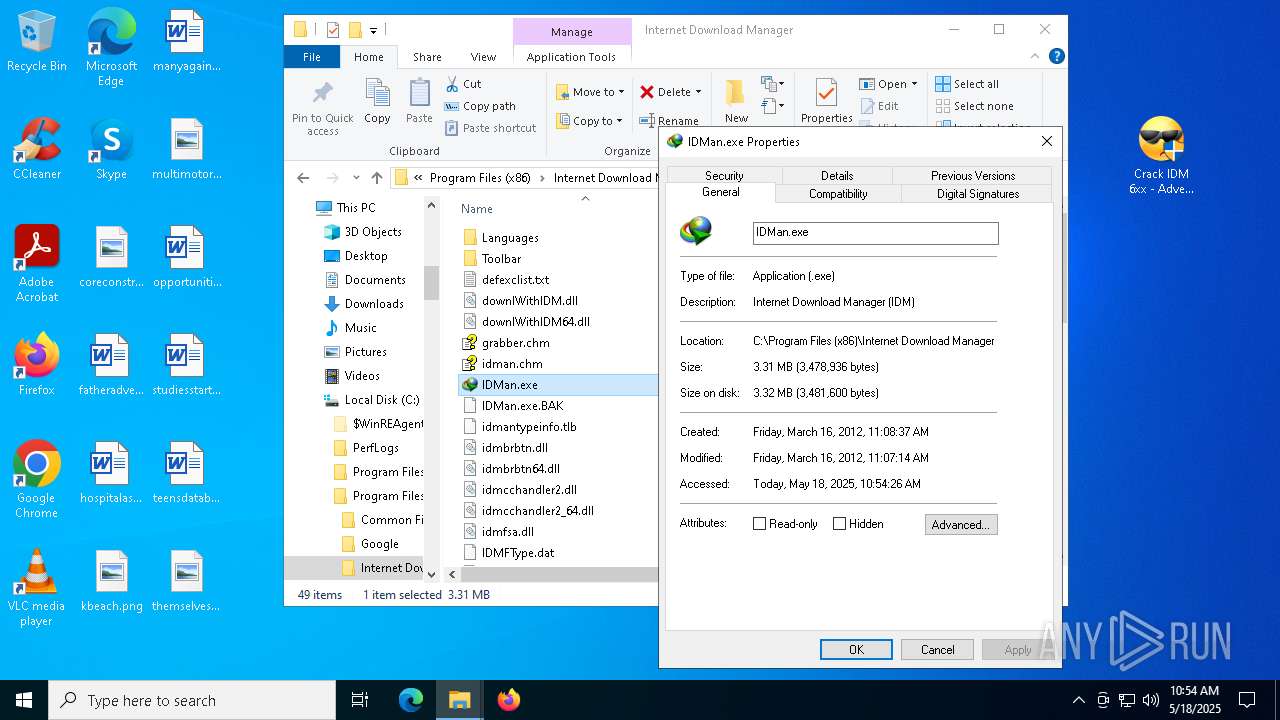
Task: Click Select none in ribbon
Action: coord(974,106)
